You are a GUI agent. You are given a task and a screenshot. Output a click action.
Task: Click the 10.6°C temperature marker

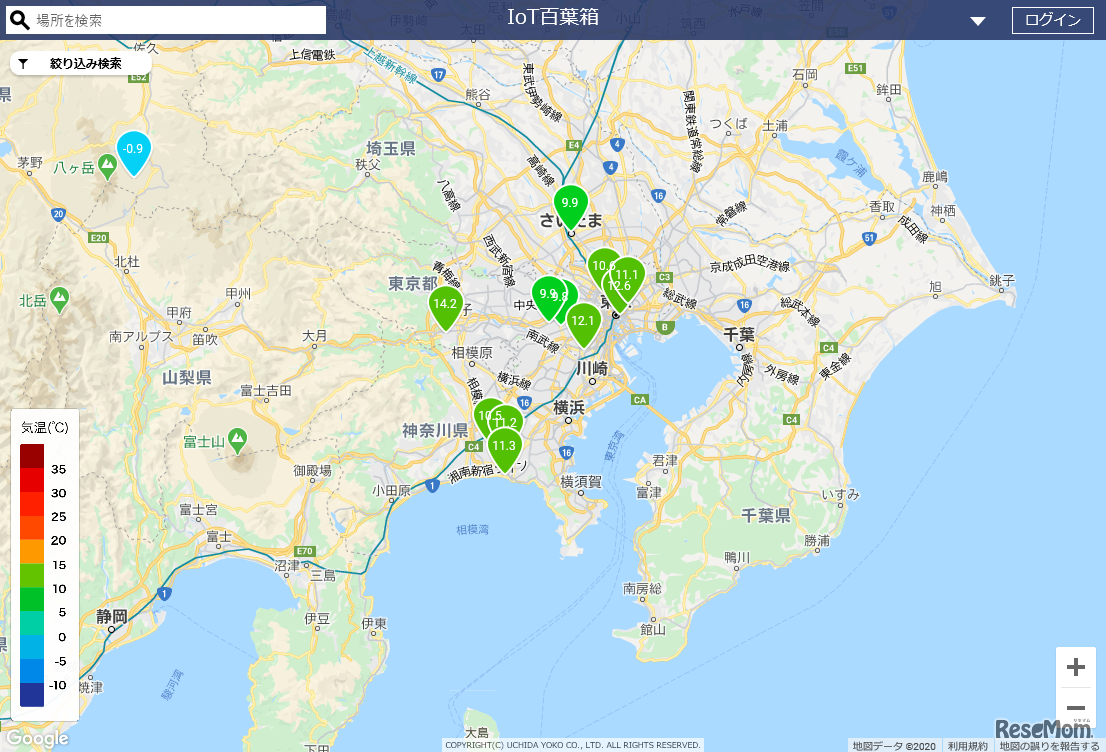click(x=601, y=265)
